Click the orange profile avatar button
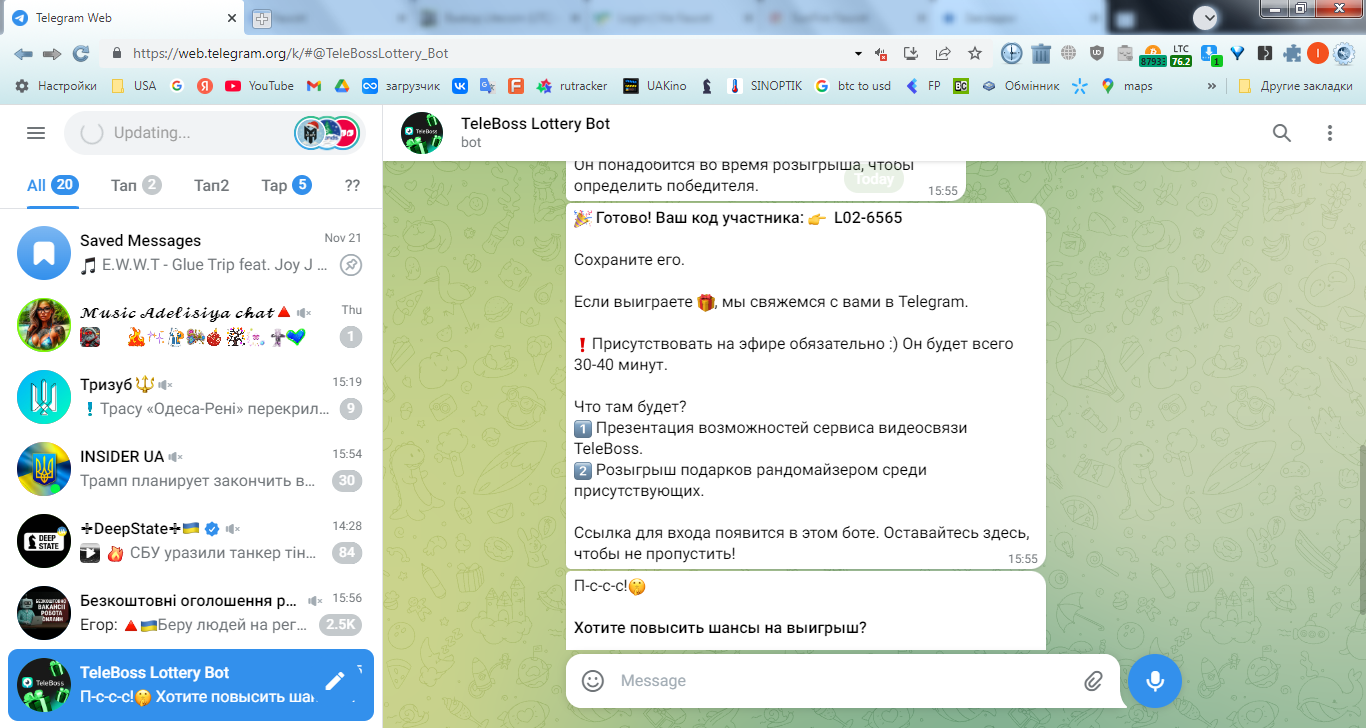The width and height of the screenshot is (1366, 728). [x=1318, y=54]
